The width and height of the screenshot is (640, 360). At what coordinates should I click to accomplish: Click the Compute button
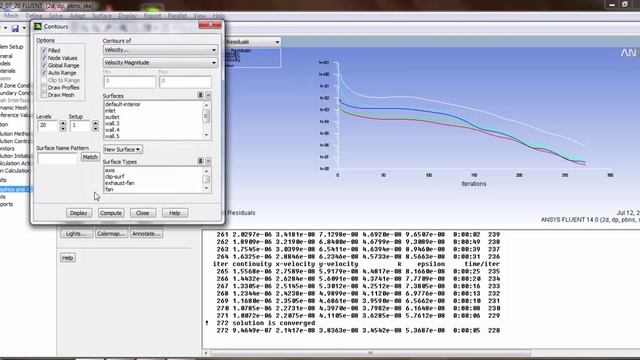click(x=111, y=213)
